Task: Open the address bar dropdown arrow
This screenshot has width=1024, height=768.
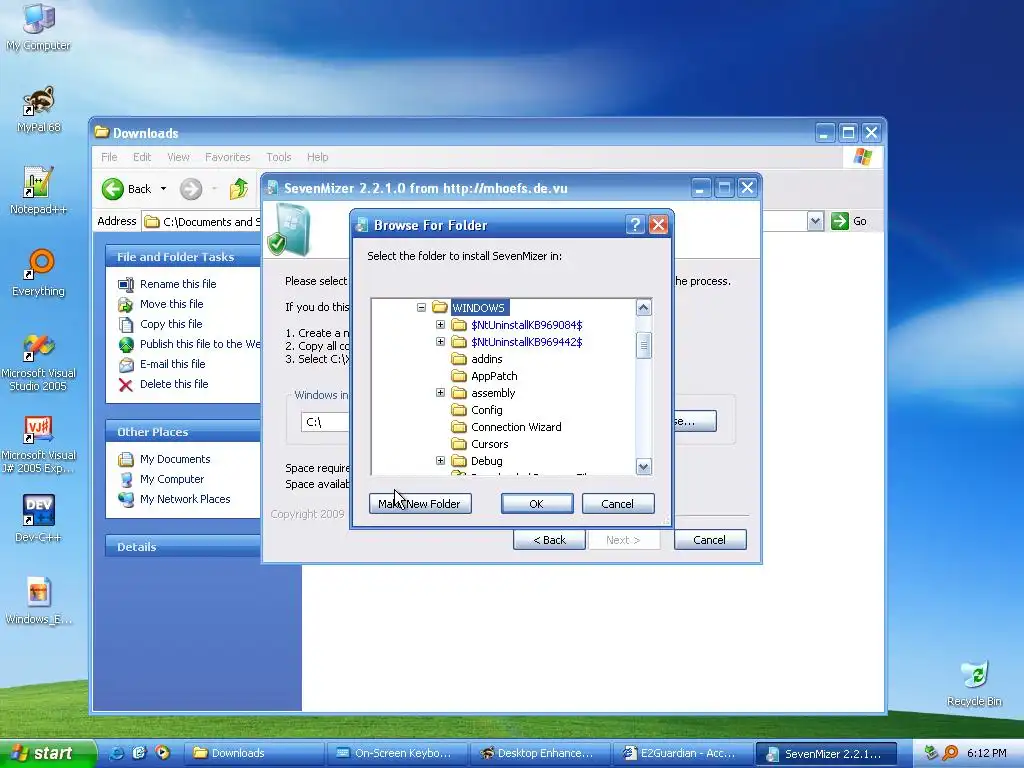Action: point(815,221)
